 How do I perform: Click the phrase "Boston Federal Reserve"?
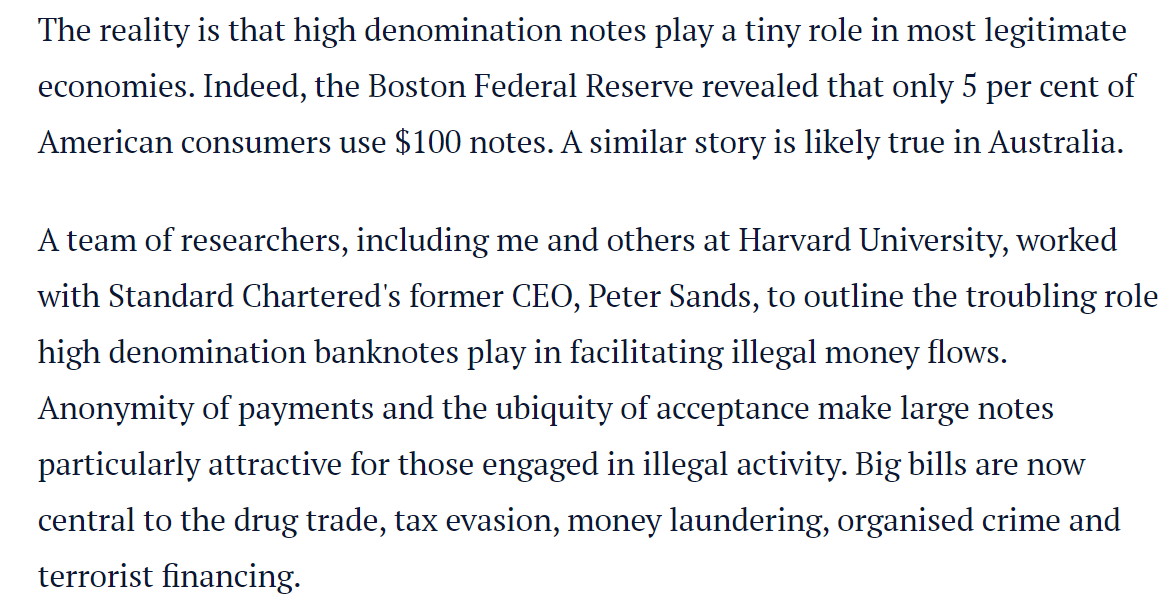[x=531, y=87]
